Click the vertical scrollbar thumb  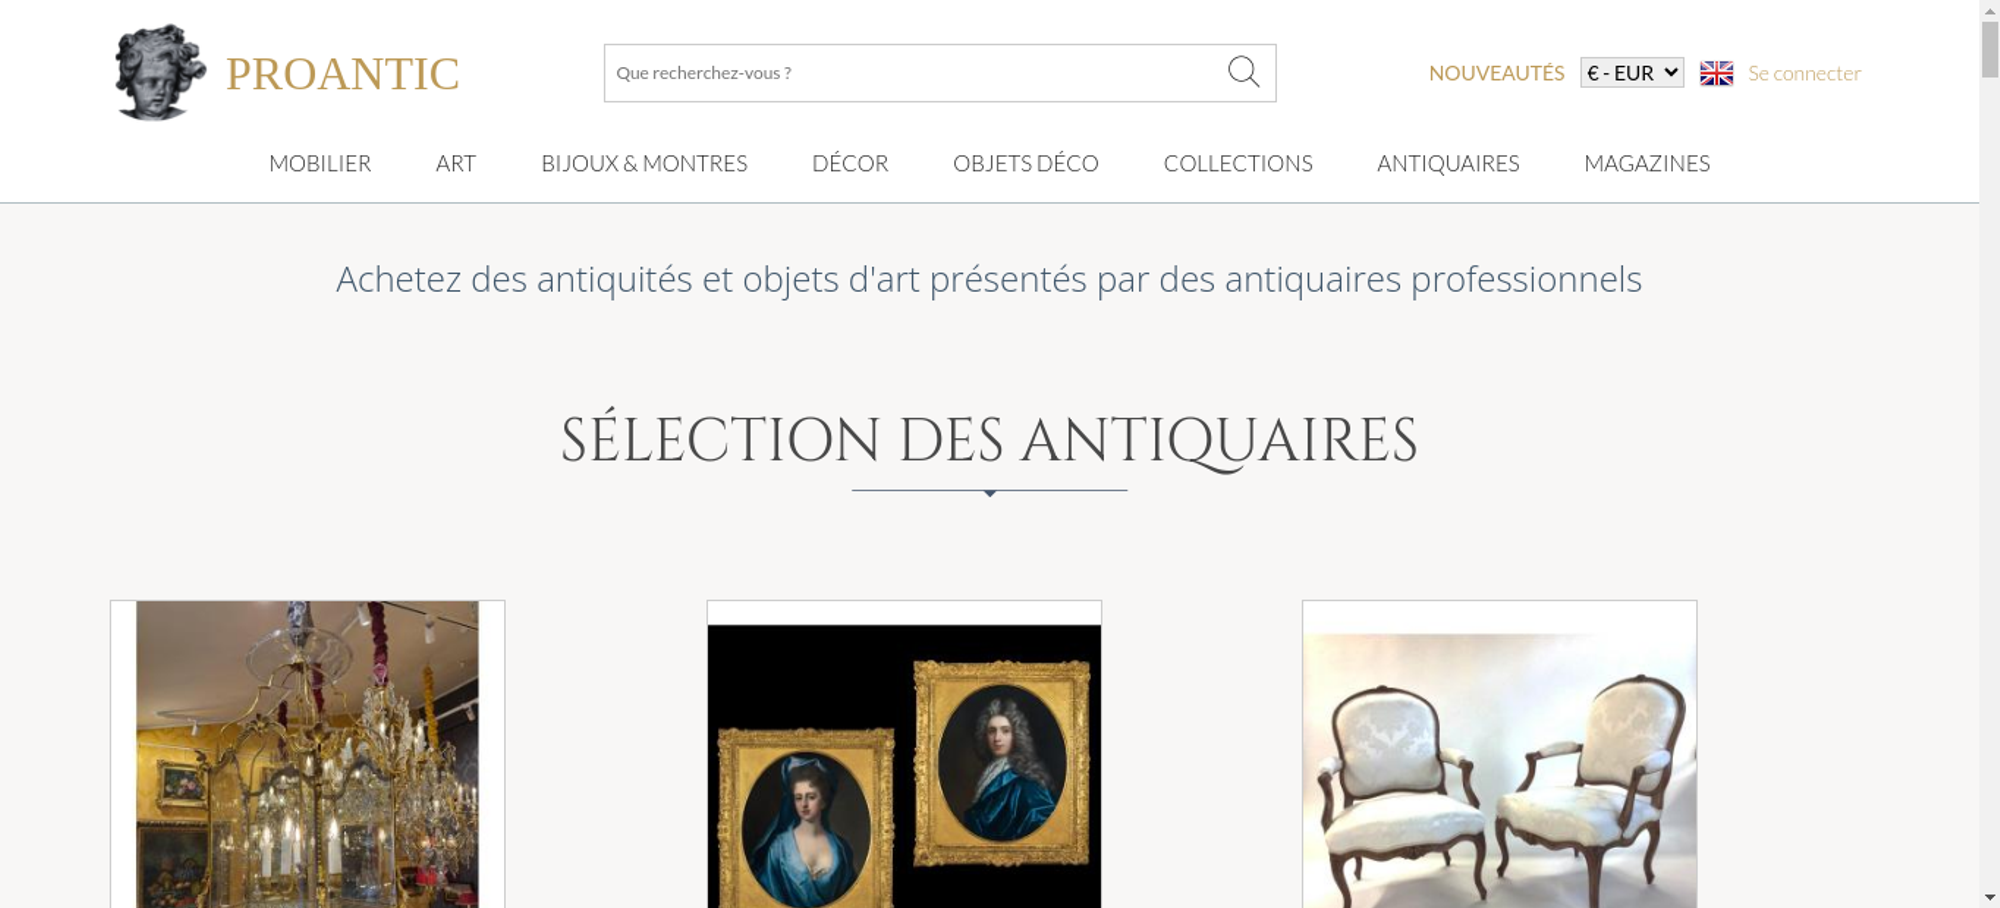point(1990,49)
